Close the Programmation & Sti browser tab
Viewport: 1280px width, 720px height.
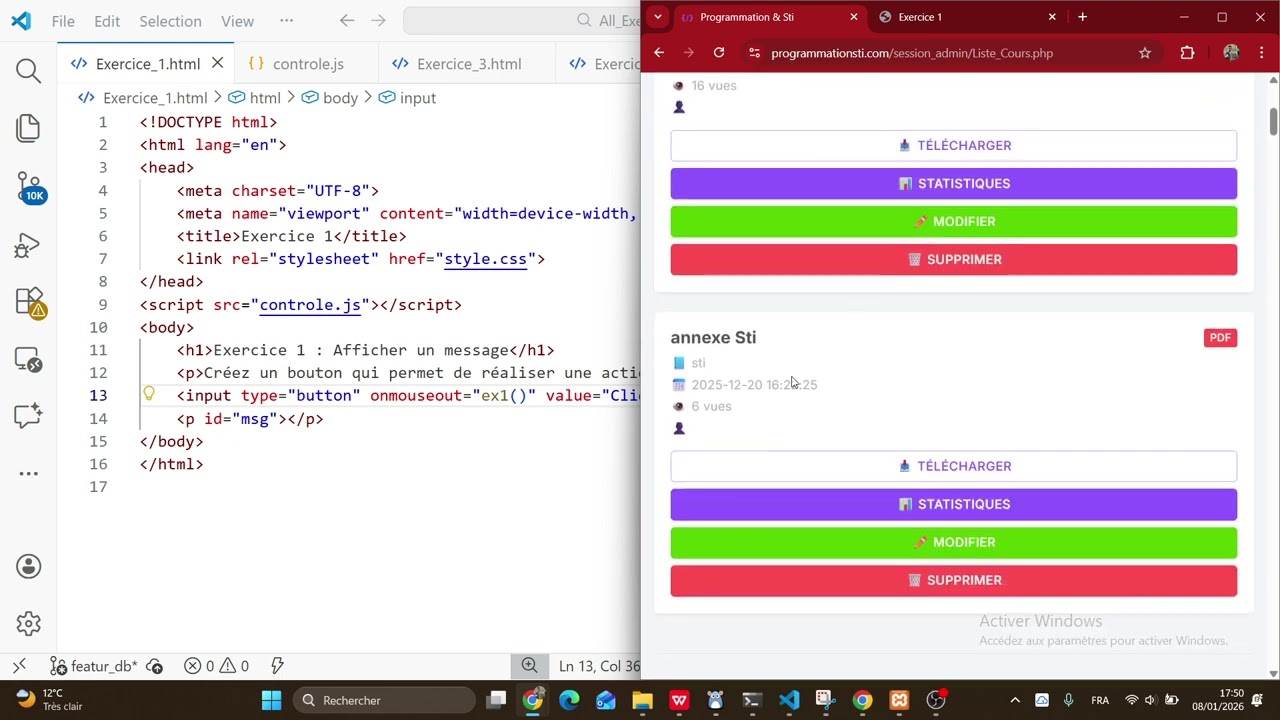(853, 17)
